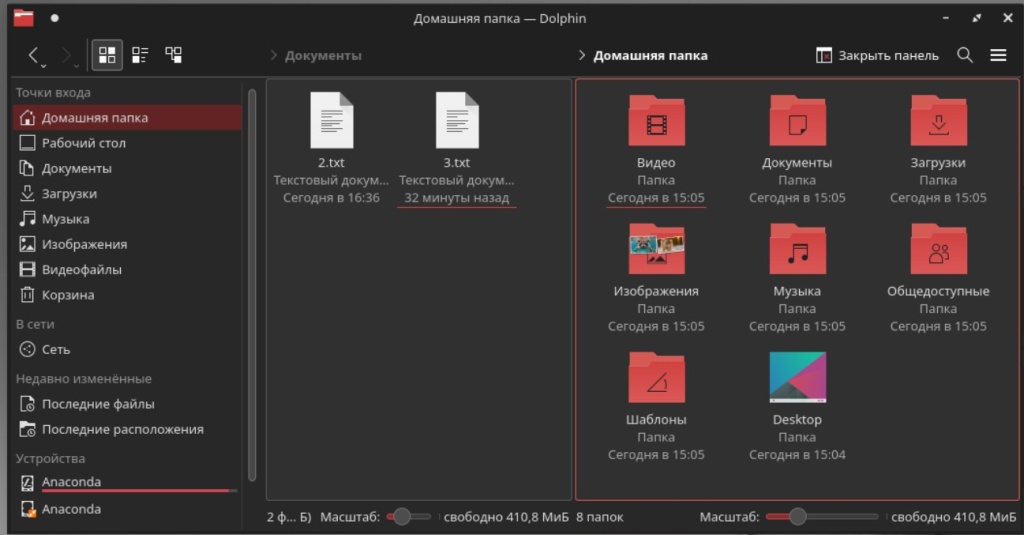
Task: Open the hamburger menu
Action: (x=998, y=55)
